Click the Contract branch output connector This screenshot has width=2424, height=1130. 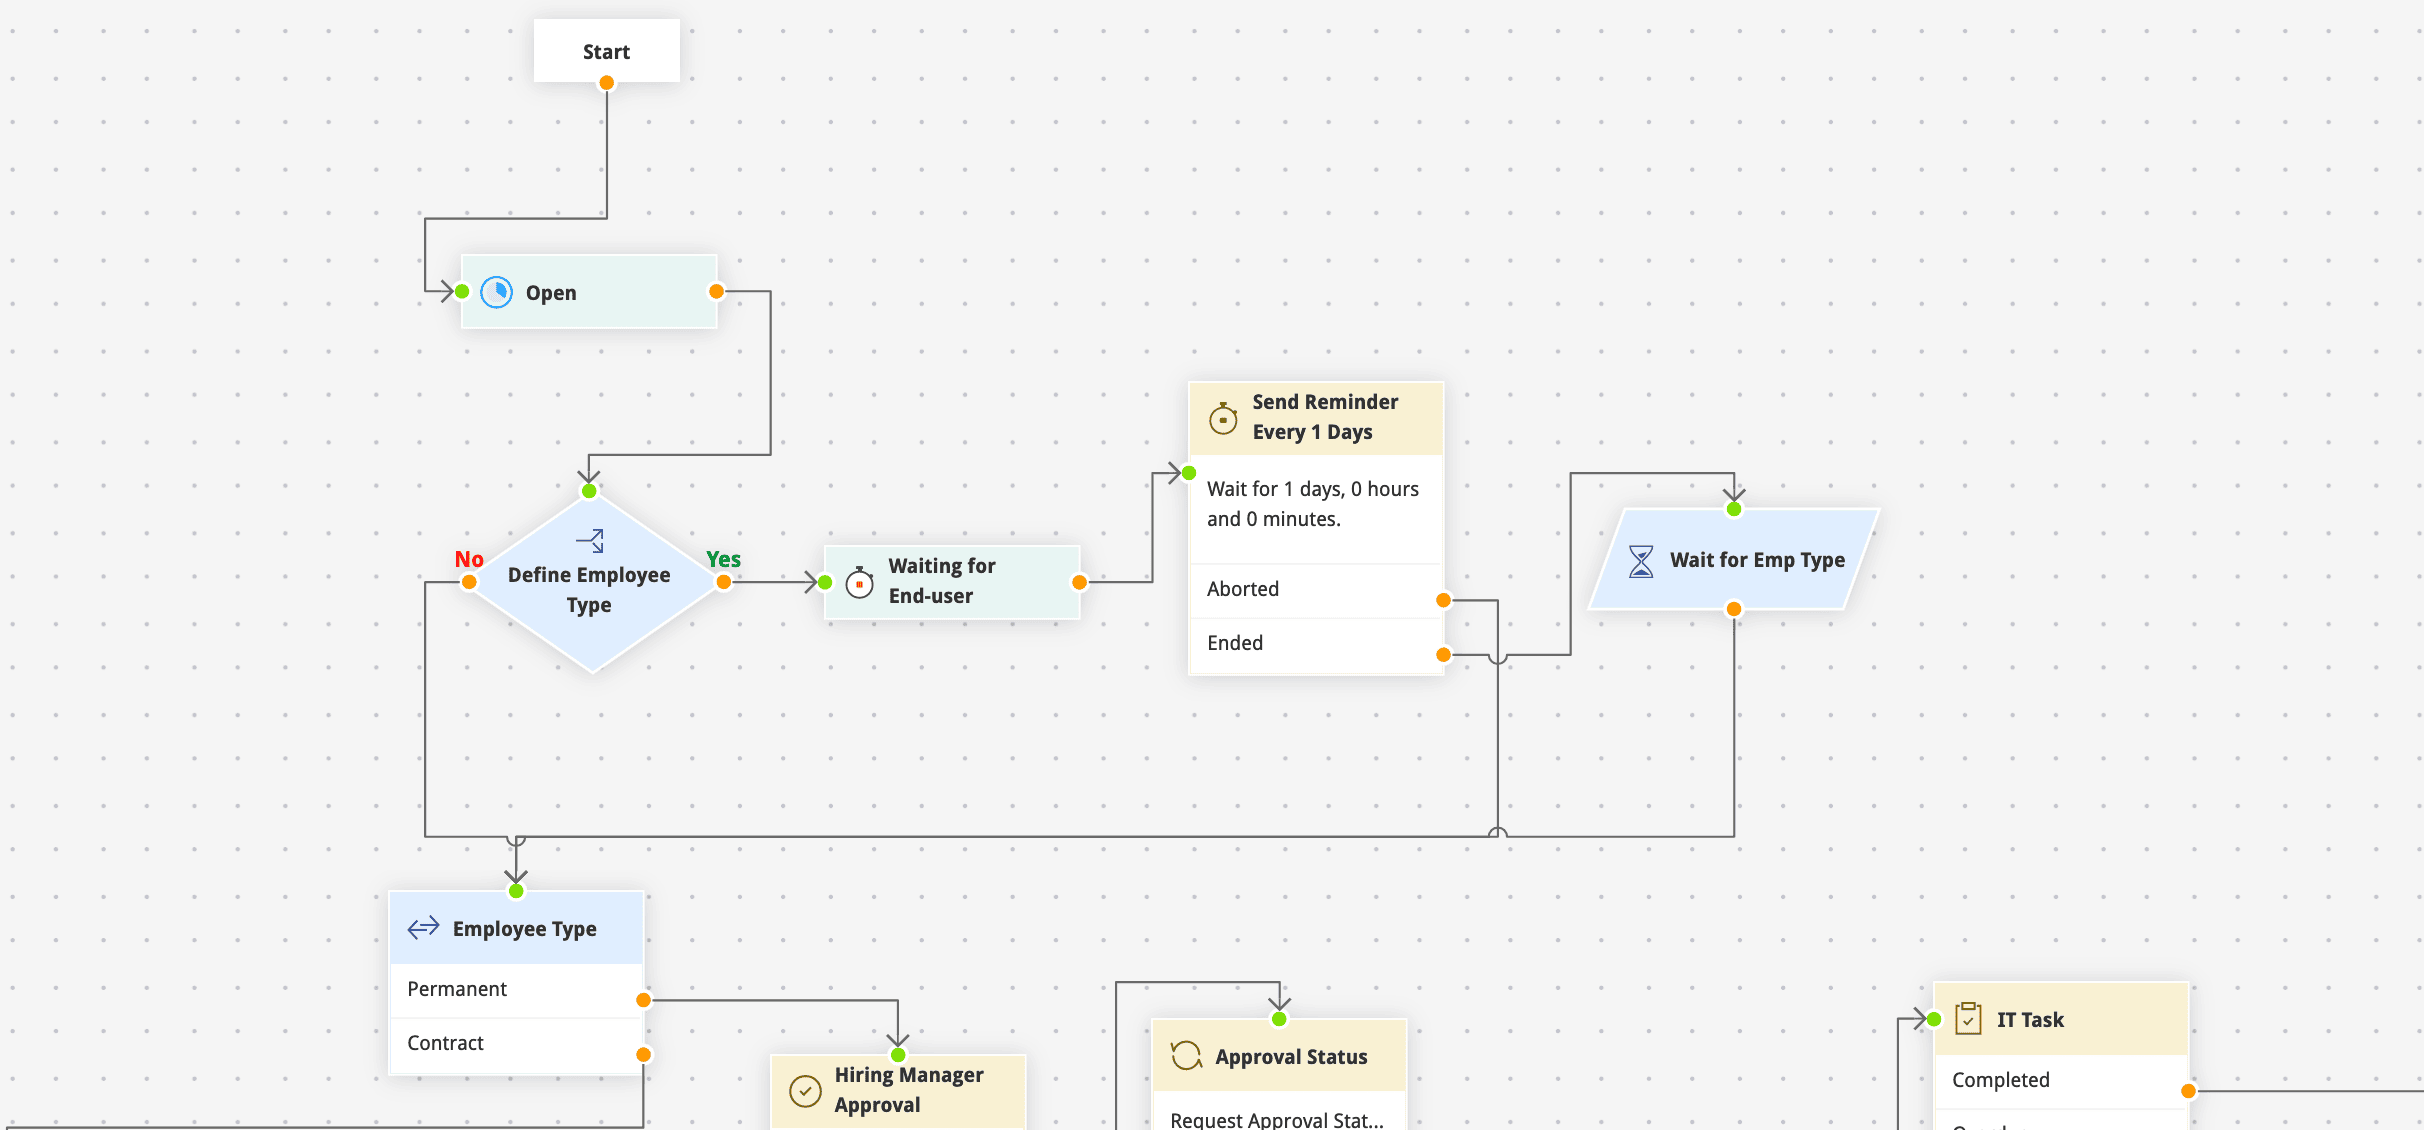point(644,1055)
